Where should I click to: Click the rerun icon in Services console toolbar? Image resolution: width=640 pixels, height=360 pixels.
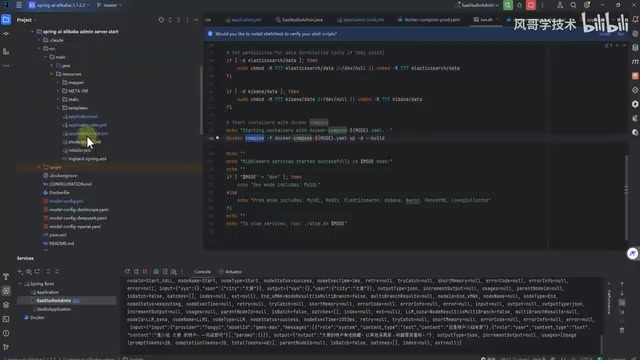click(127, 271)
